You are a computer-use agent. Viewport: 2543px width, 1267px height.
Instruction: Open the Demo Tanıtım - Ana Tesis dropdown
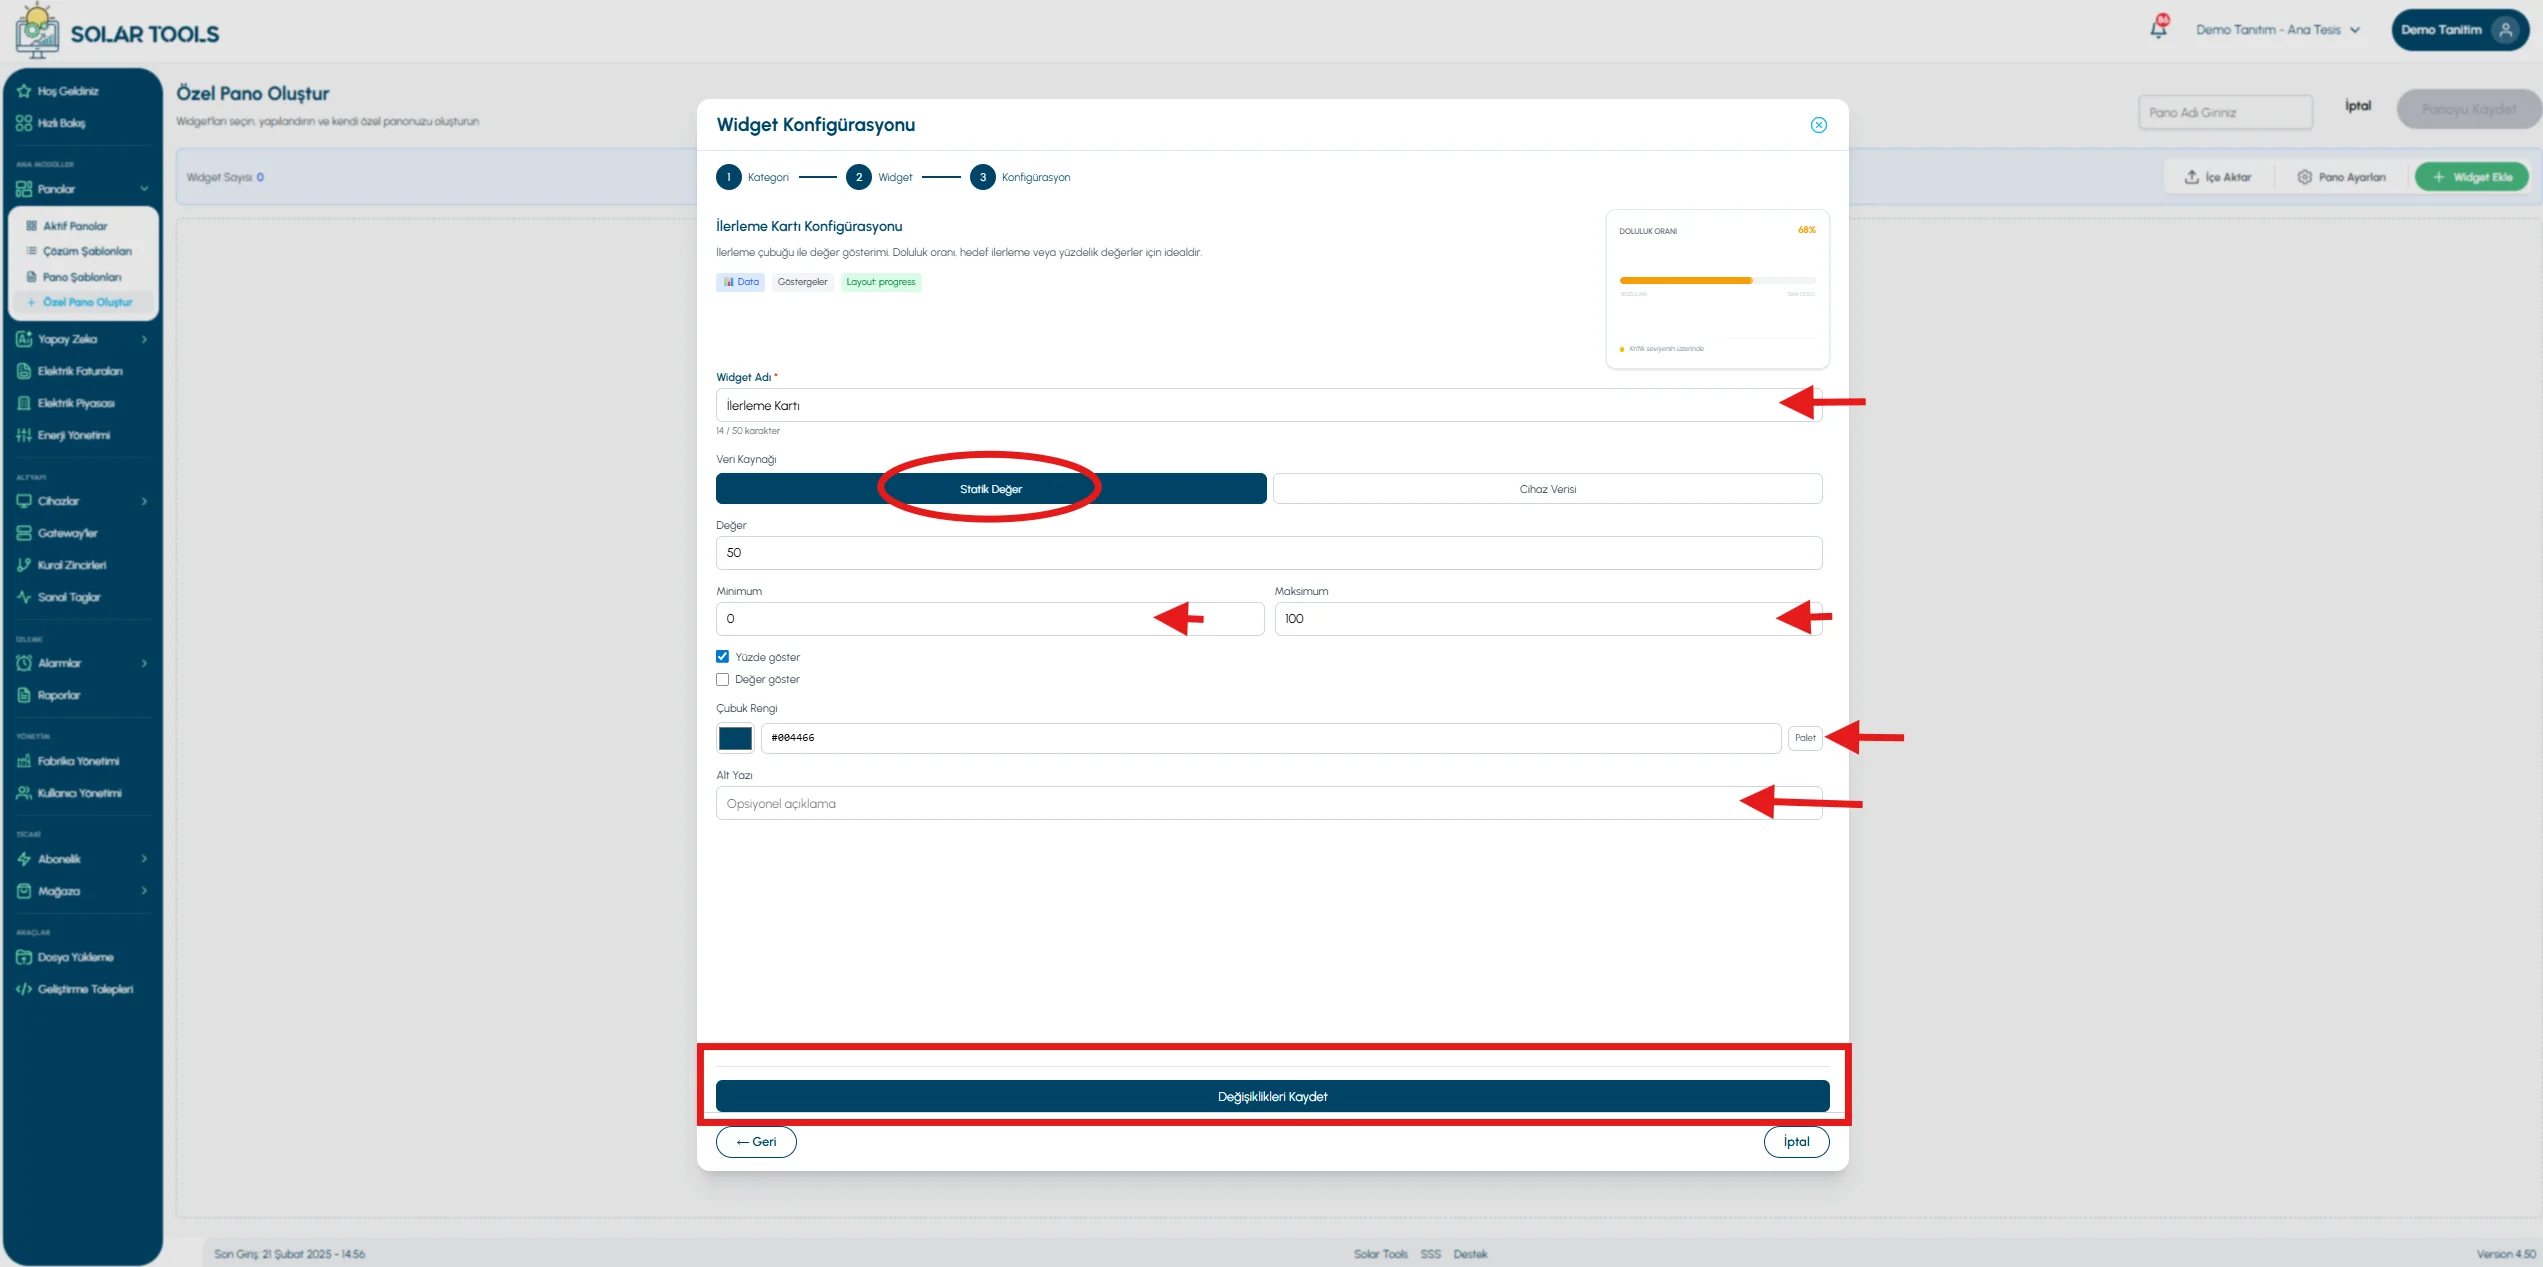[x=2277, y=30]
